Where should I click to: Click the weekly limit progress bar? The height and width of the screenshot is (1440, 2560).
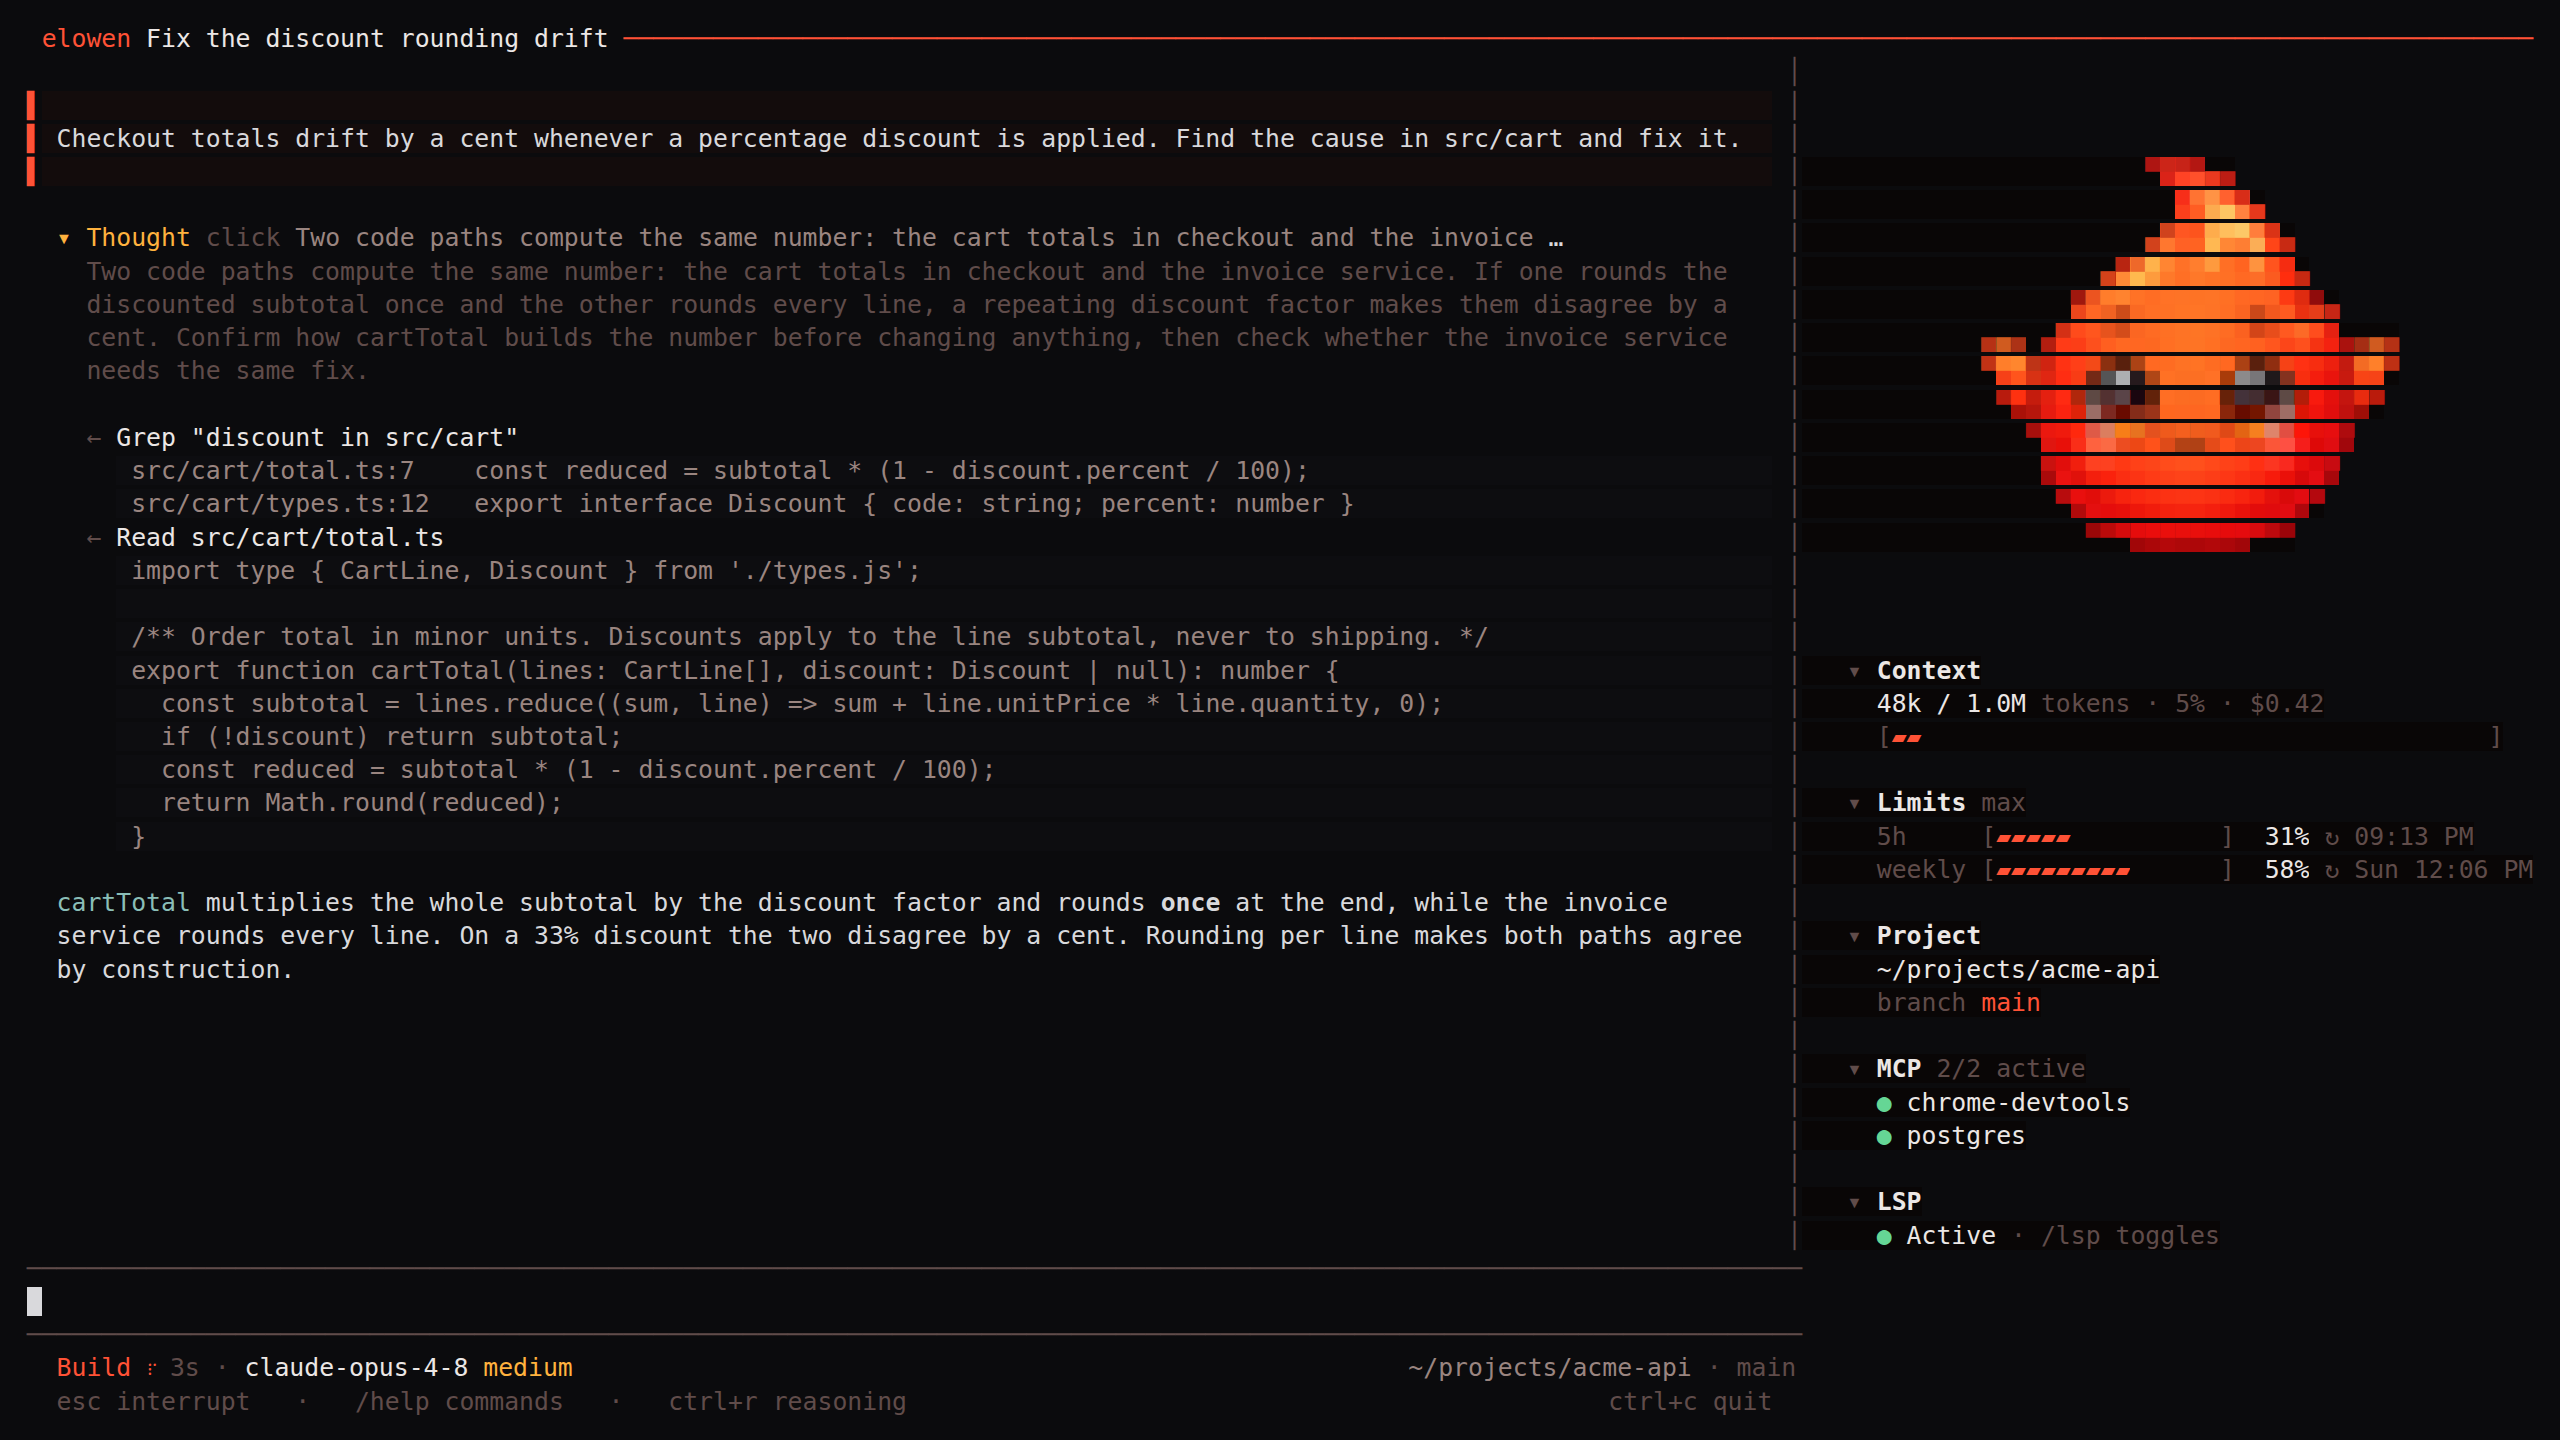pyautogui.click(x=2108, y=870)
